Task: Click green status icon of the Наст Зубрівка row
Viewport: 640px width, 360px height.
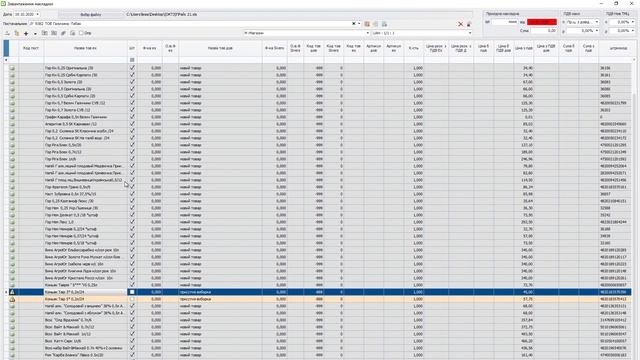Action: (x=12, y=194)
